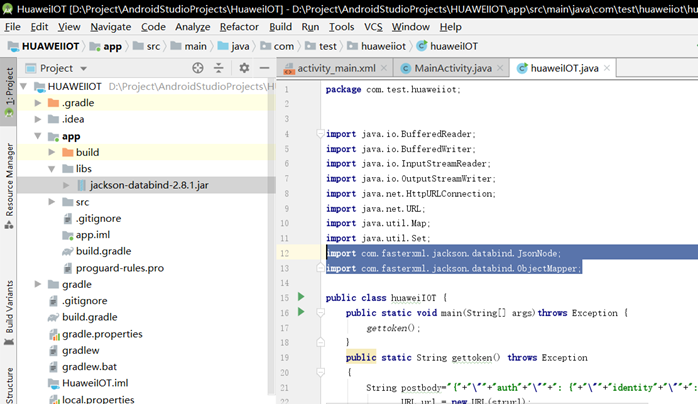Collapse the HUAWEIIOT root node
Viewport: 698px width, 404px height.
(24, 86)
